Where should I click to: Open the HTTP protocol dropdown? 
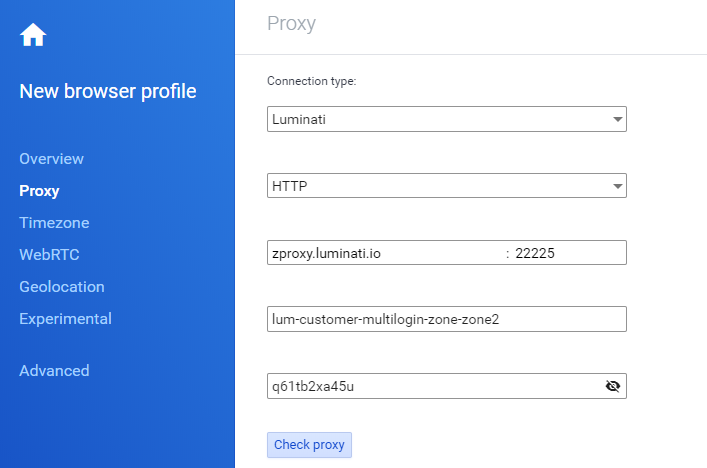click(x=447, y=186)
